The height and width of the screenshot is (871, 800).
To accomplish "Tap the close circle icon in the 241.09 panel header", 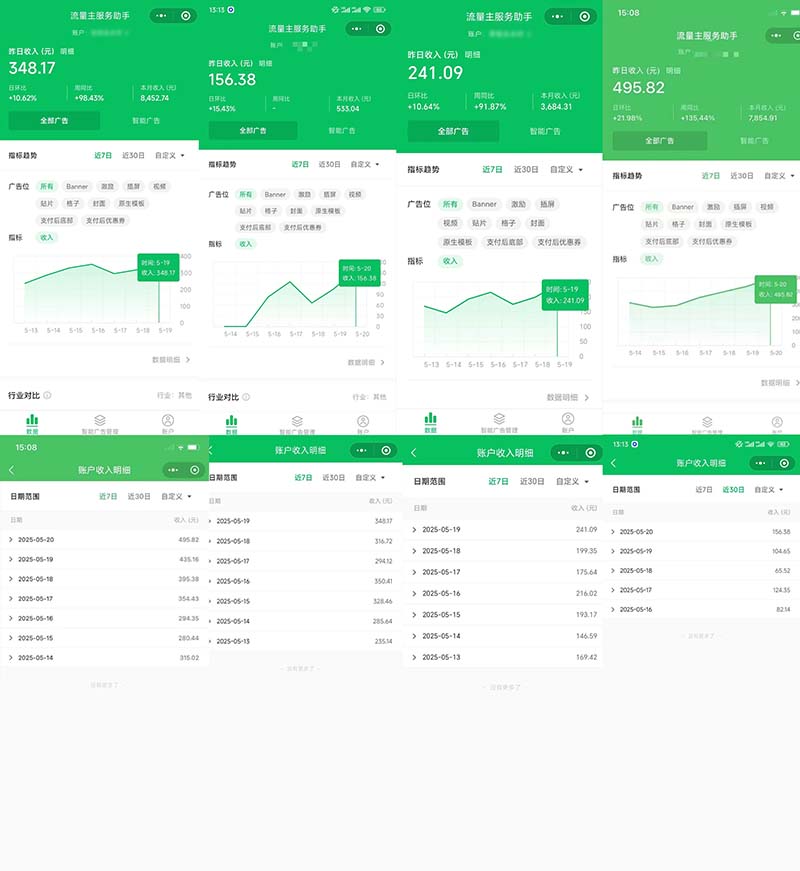I will point(585,17).
